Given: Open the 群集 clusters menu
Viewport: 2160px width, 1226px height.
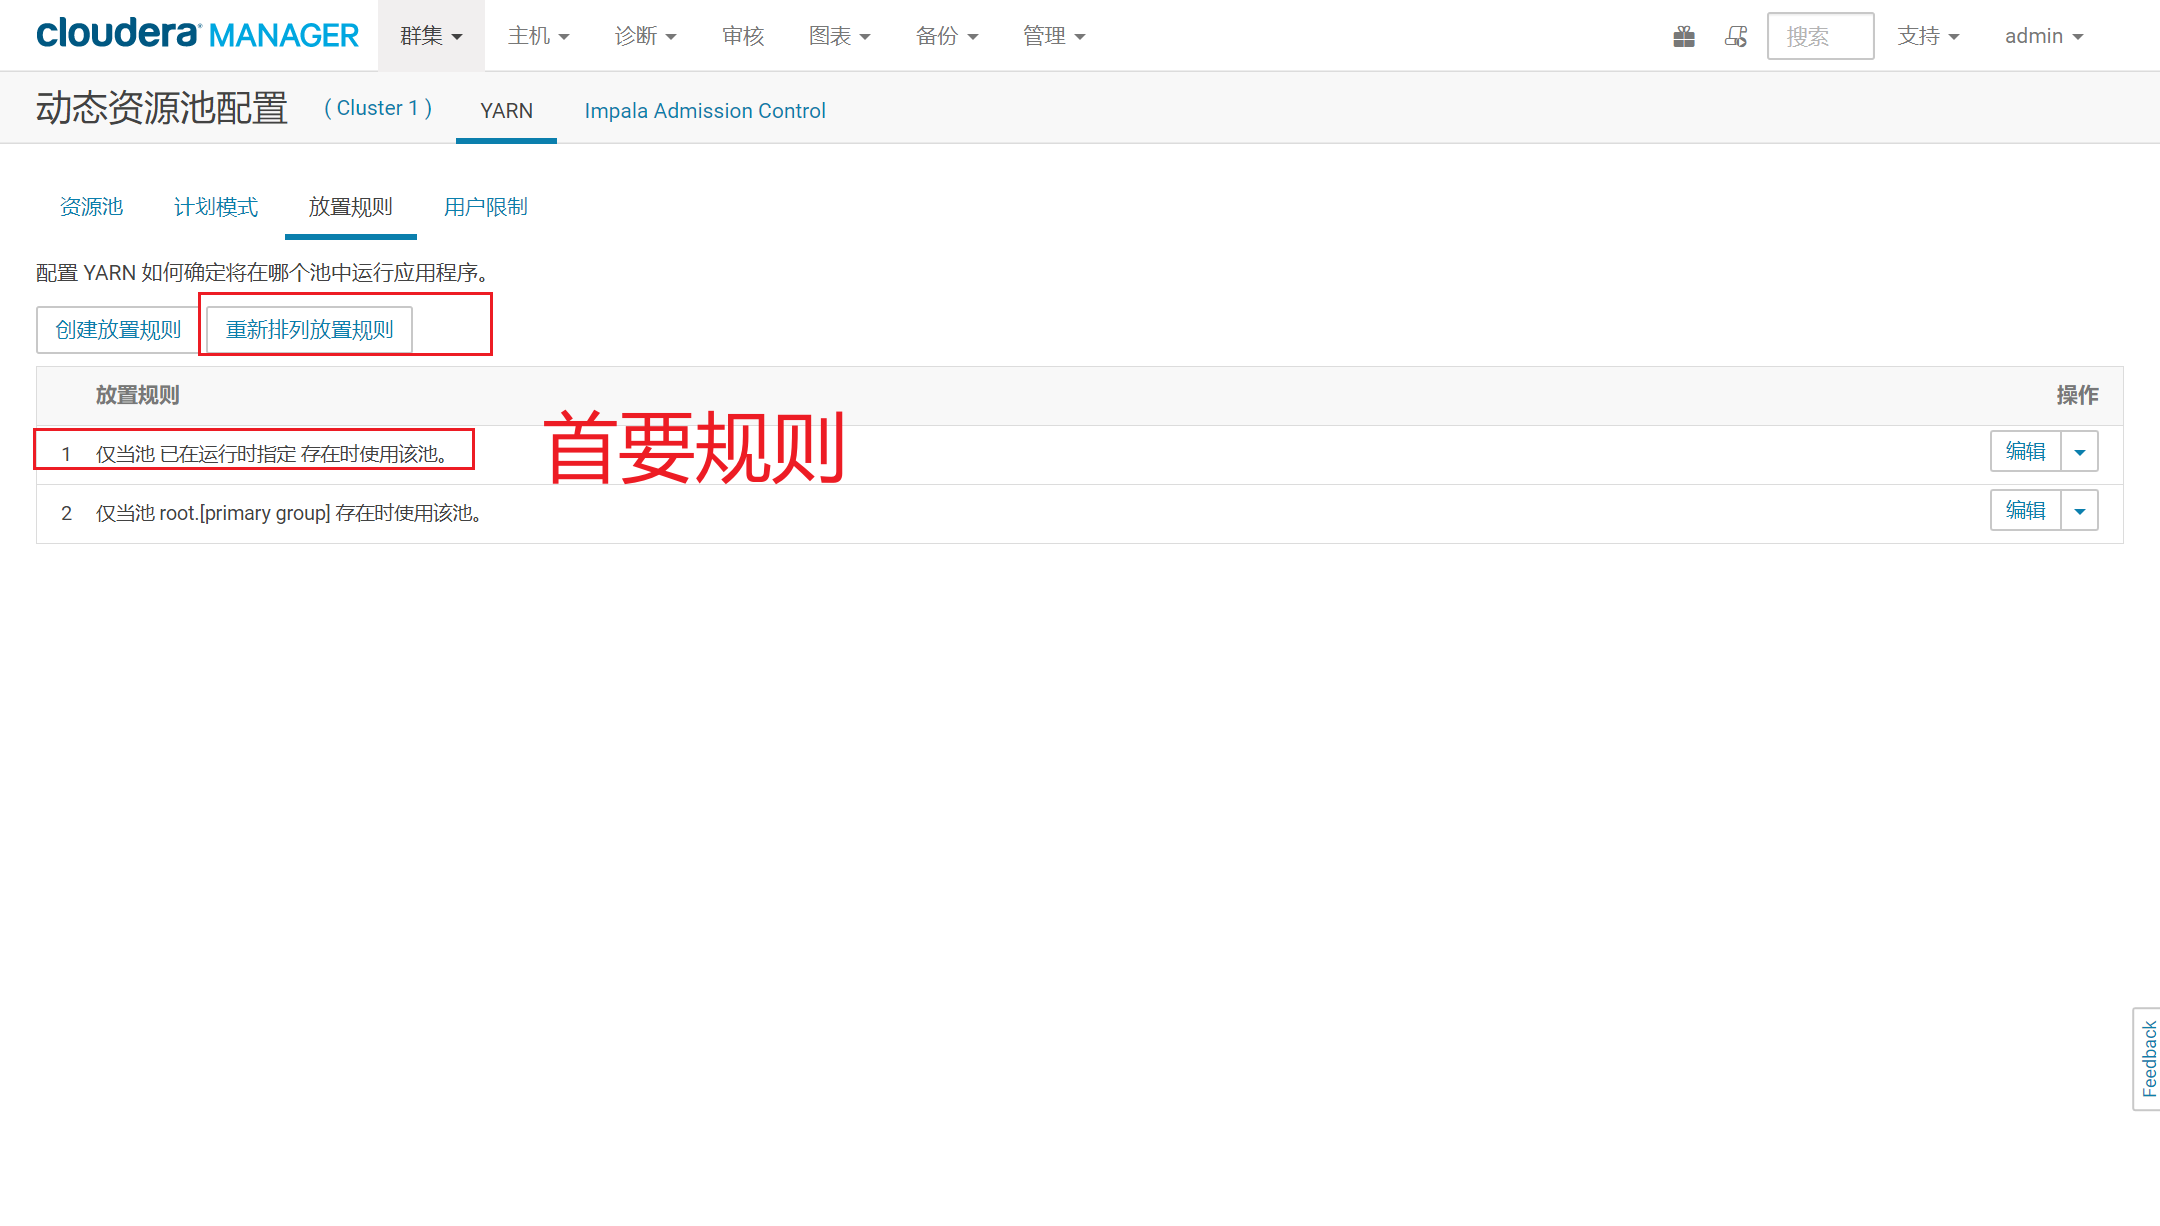Looking at the screenshot, I should click(431, 36).
